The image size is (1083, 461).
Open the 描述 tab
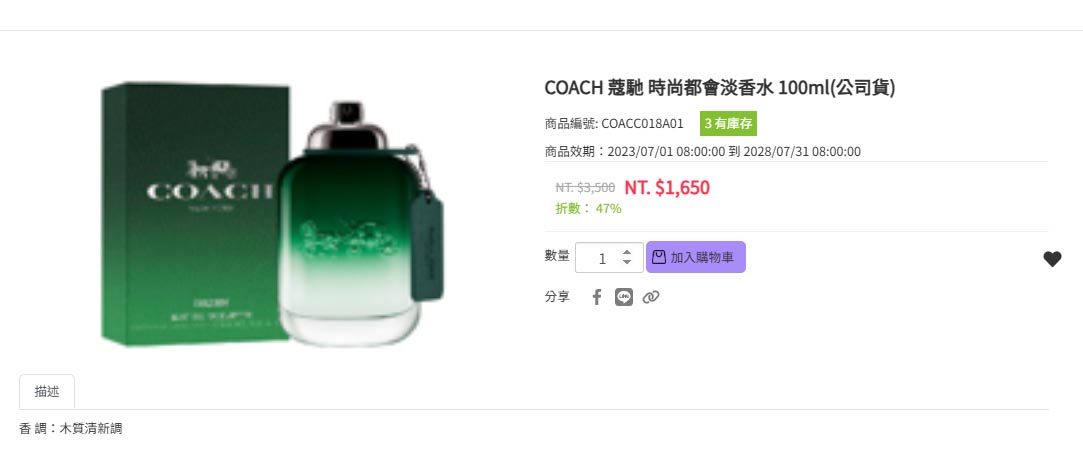(47, 391)
